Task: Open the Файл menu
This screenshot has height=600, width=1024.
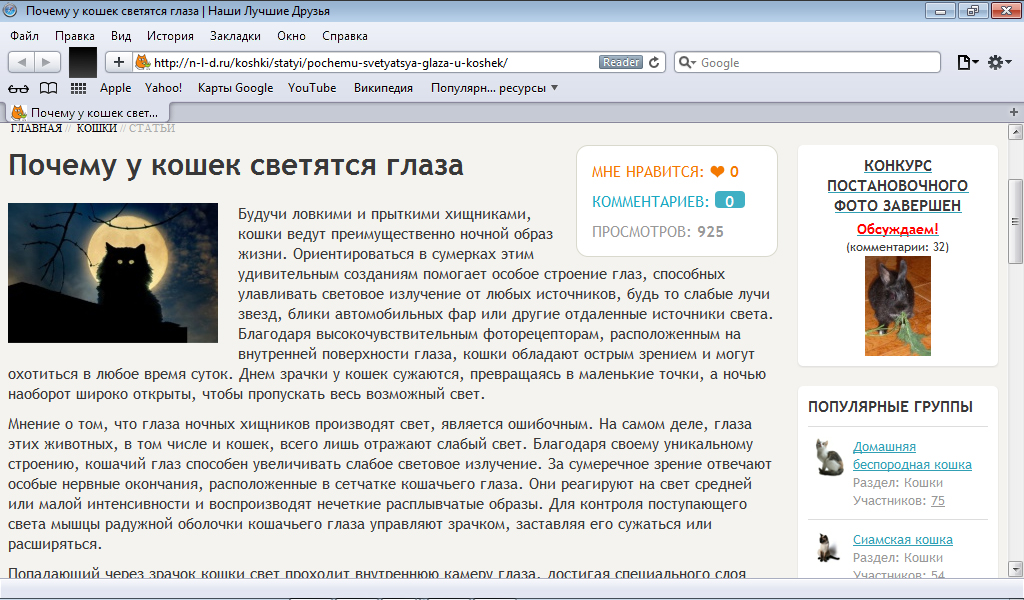Action: (x=24, y=36)
